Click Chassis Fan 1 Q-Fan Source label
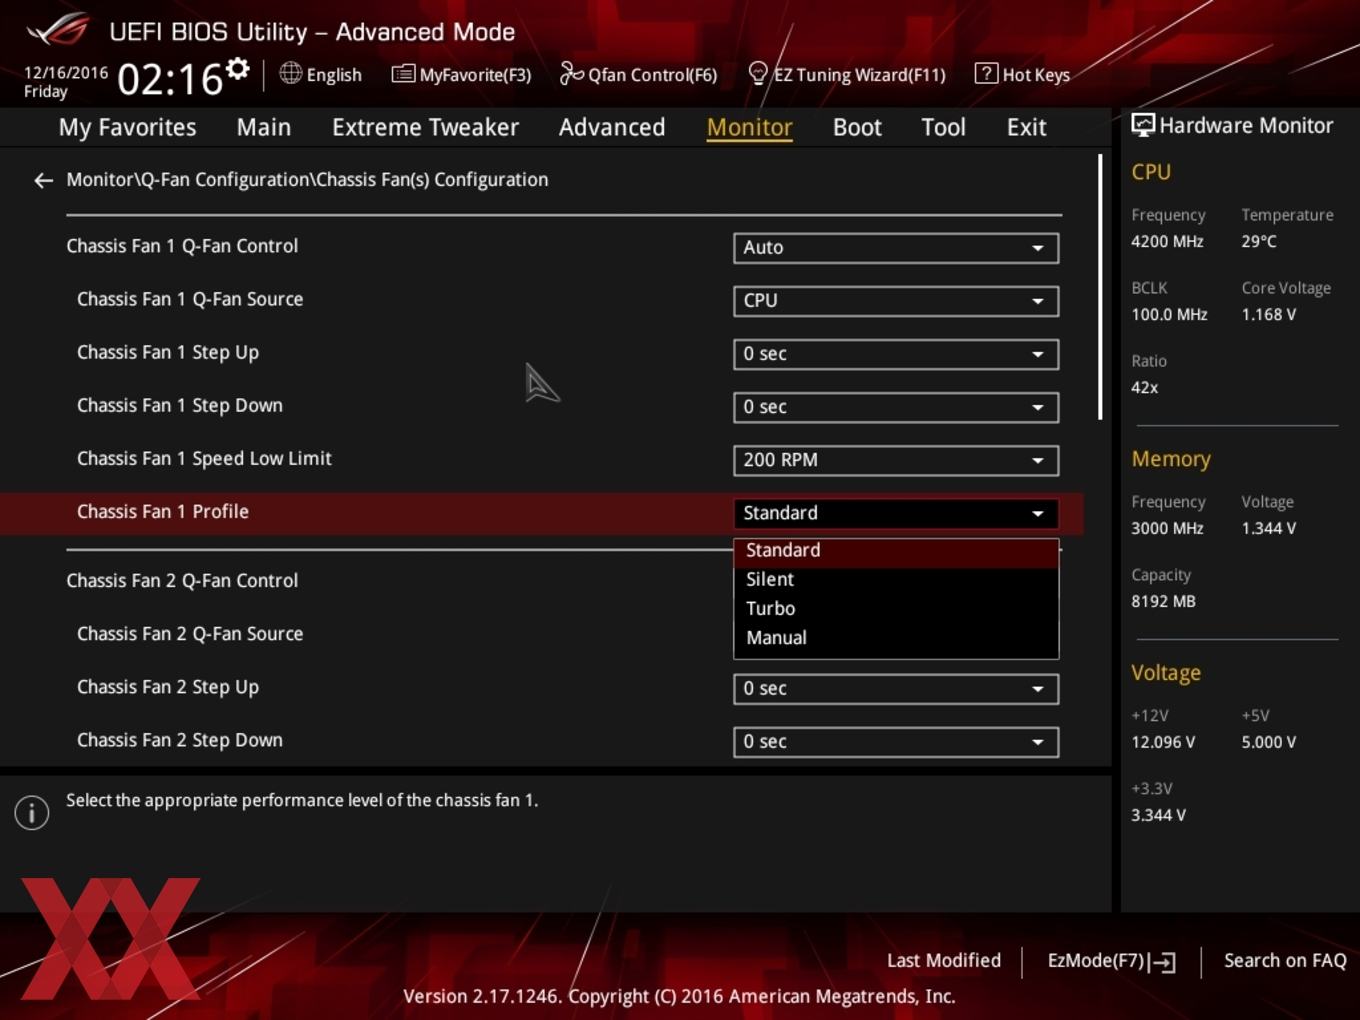Viewport: 1360px width, 1020px height. (x=190, y=299)
